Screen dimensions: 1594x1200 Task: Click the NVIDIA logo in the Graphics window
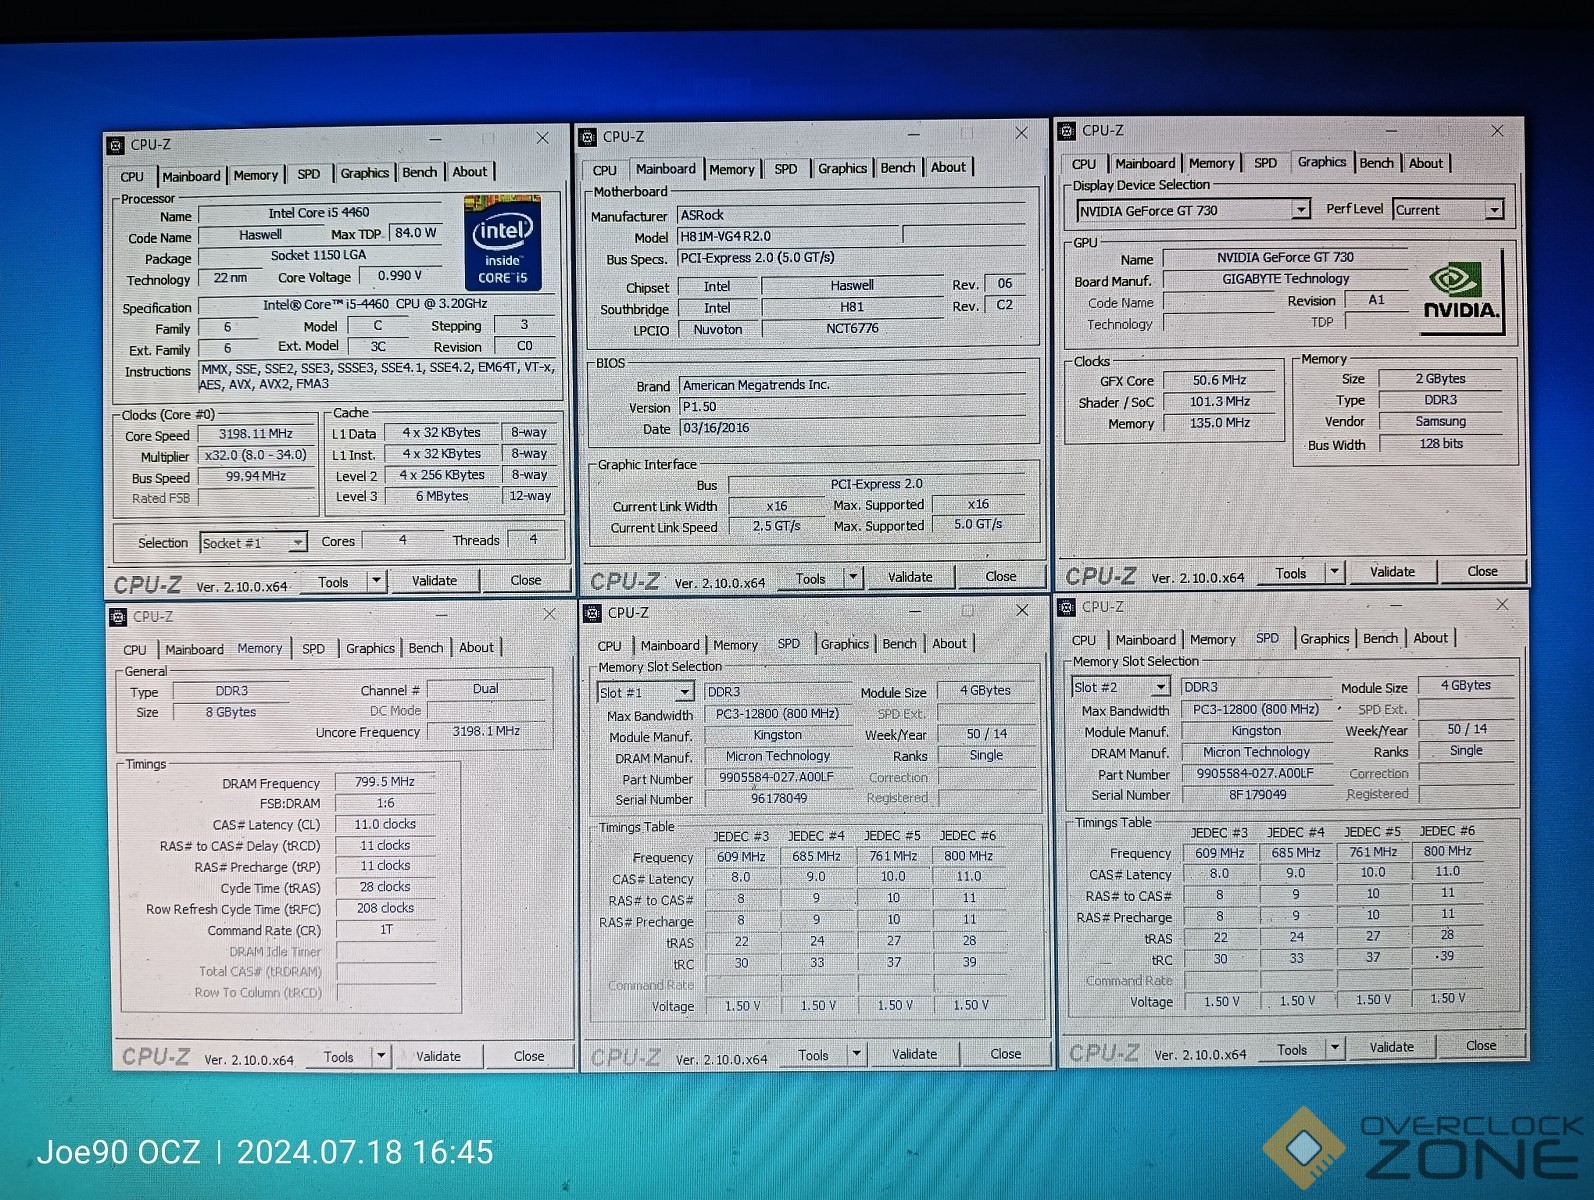pos(1461,293)
